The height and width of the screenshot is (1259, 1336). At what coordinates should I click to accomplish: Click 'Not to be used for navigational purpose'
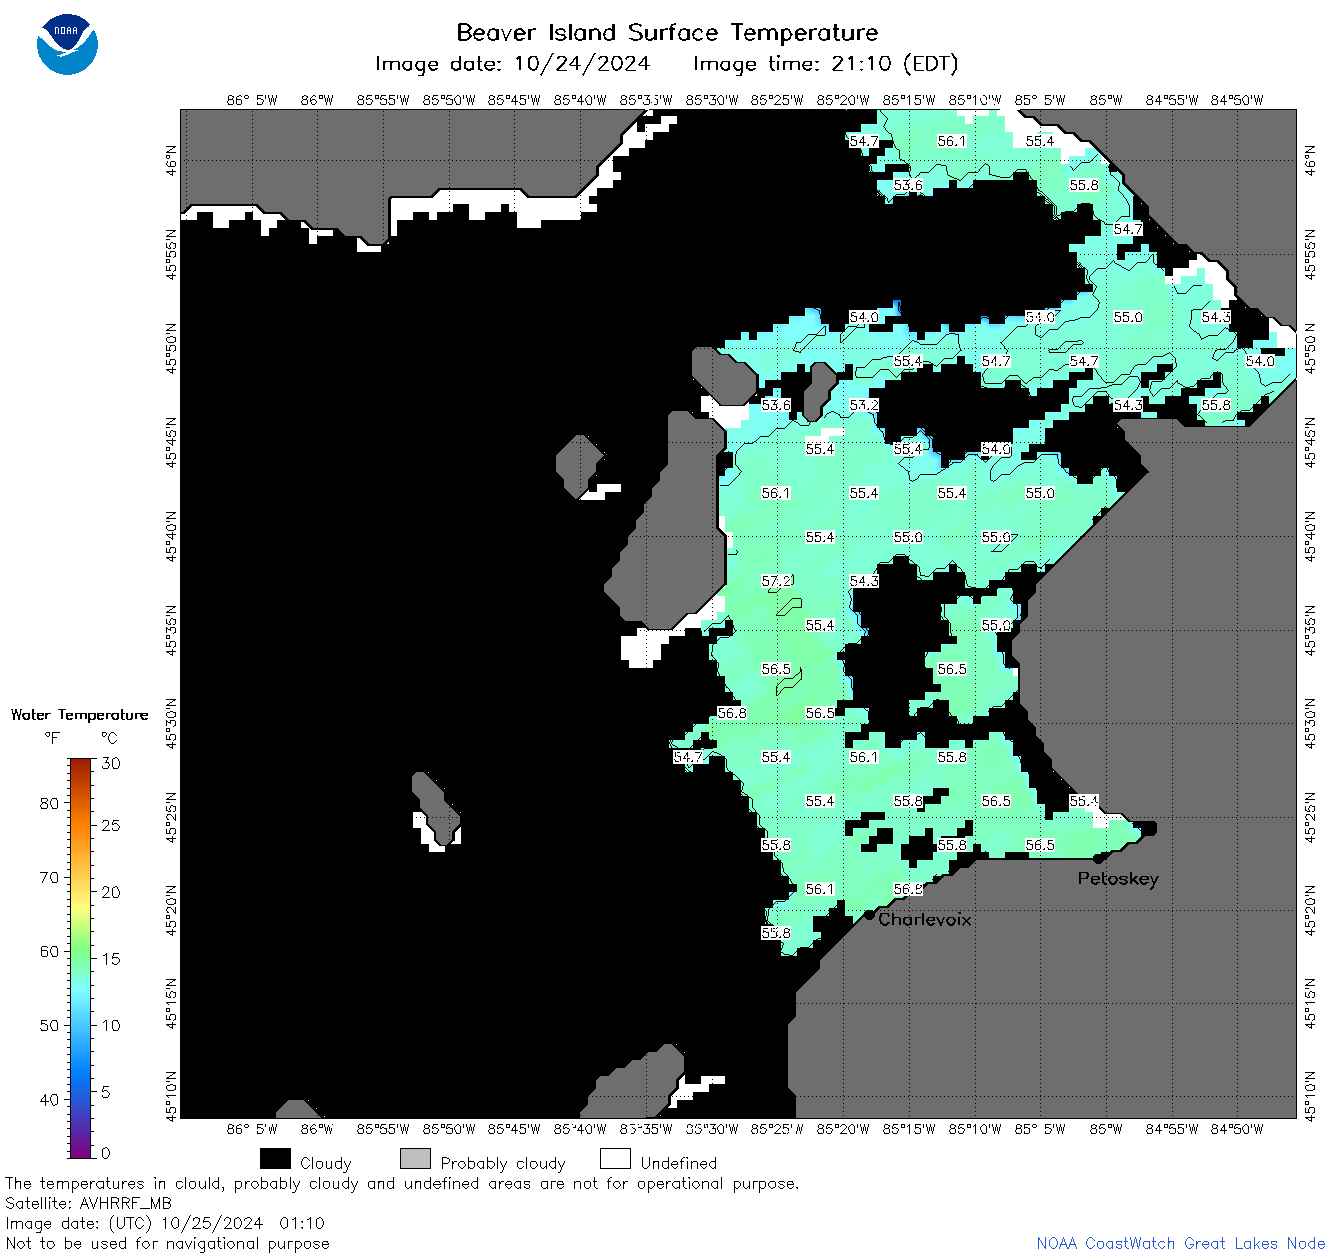coord(167,1243)
